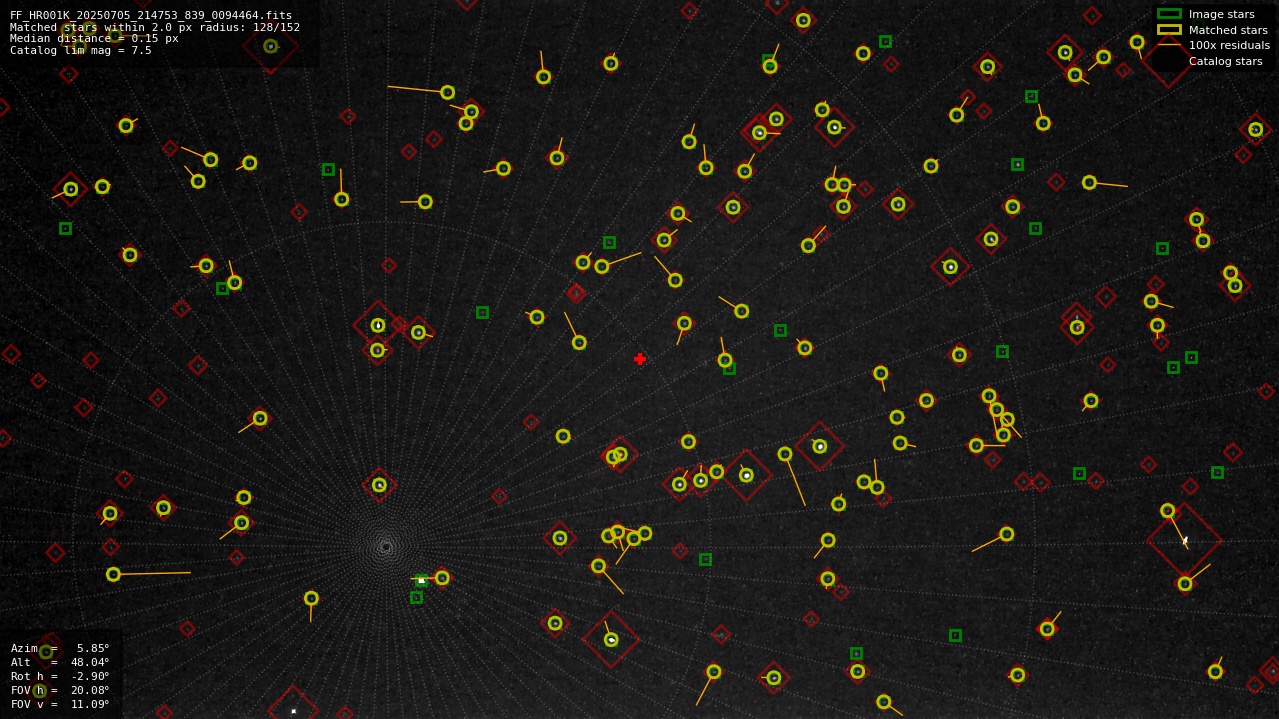1279x719 pixels.
Task: Click the 'Image stars' legend label
Action: [1221, 14]
